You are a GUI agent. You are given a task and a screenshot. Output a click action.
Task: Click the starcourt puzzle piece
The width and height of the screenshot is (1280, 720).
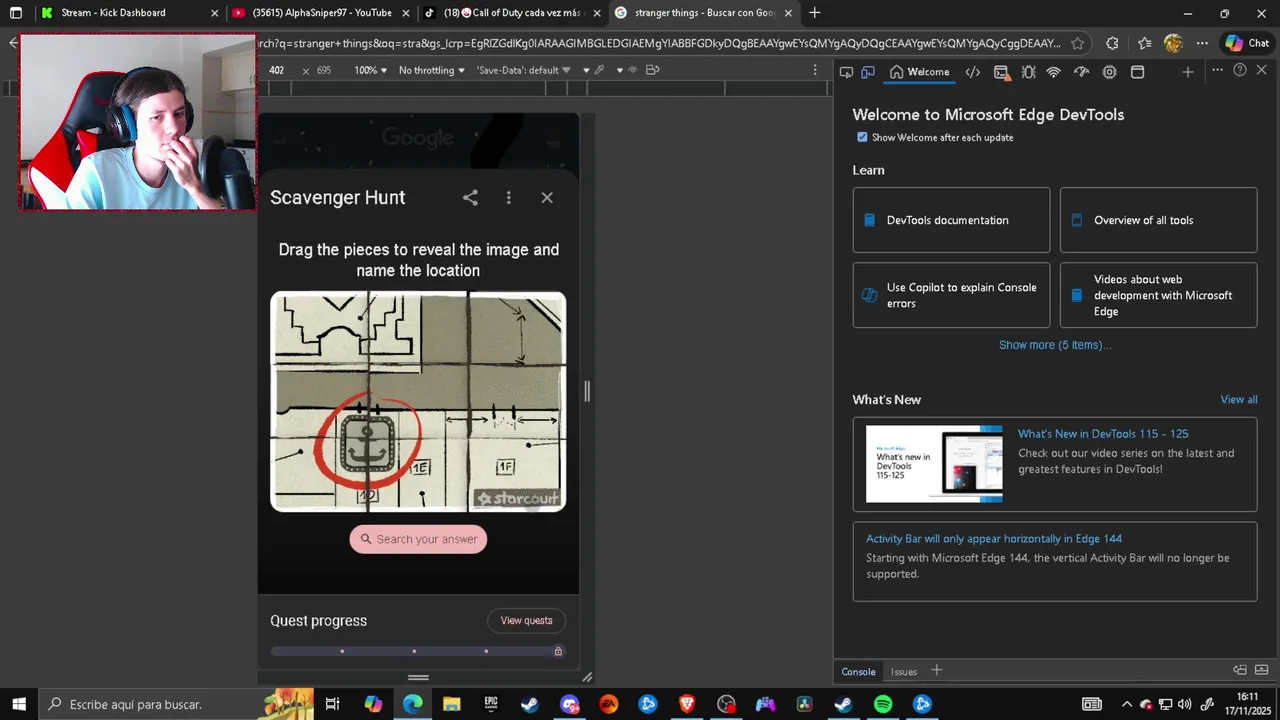[516, 497]
